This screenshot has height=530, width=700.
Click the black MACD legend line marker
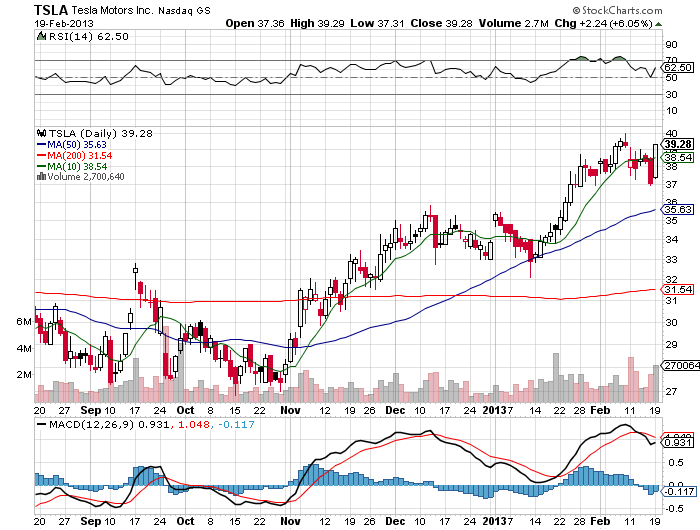[42, 424]
